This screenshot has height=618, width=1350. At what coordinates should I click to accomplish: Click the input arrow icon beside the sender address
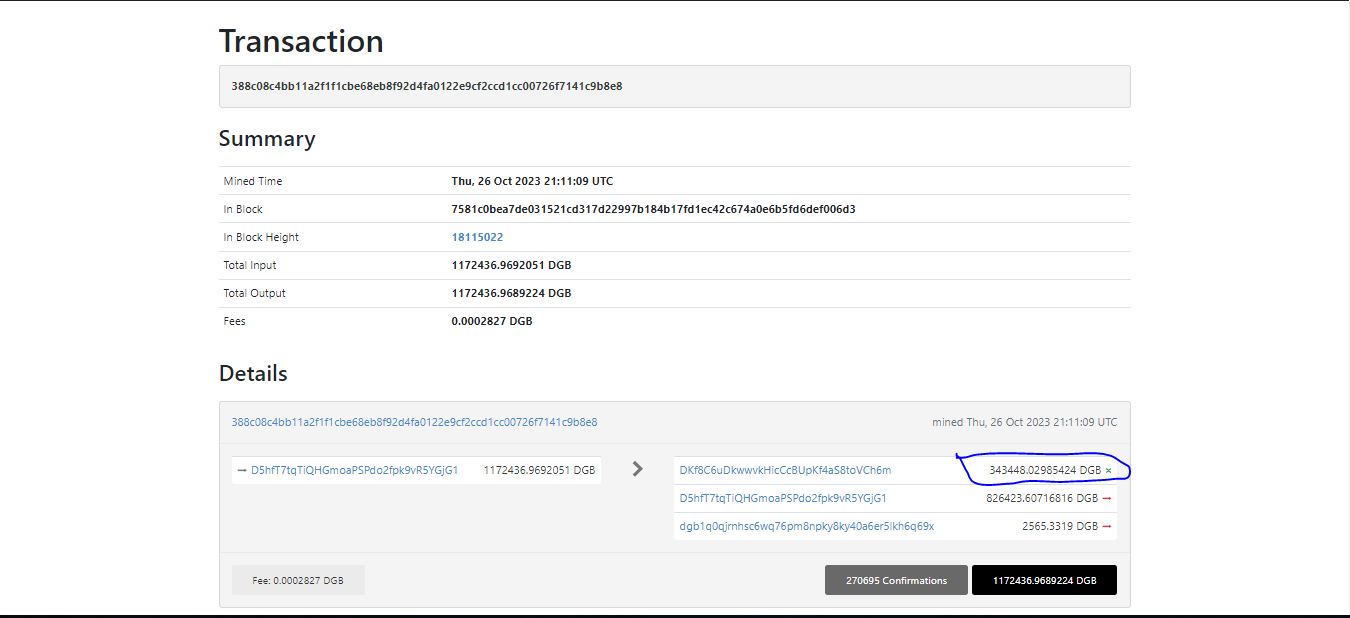pyautogui.click(x=242, y=470)
